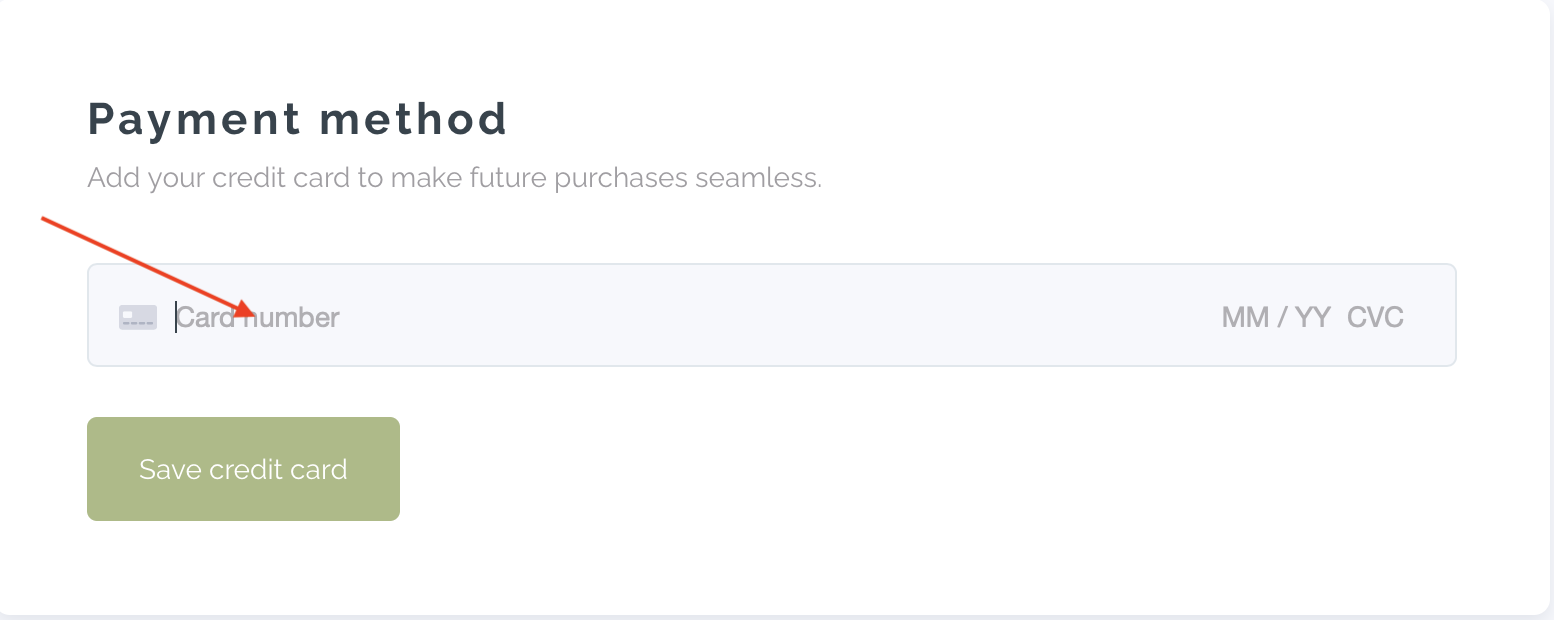Click the 'future purchases' words in the subtitle
The width and height of the screenshot is (1554, 620).
587,179
